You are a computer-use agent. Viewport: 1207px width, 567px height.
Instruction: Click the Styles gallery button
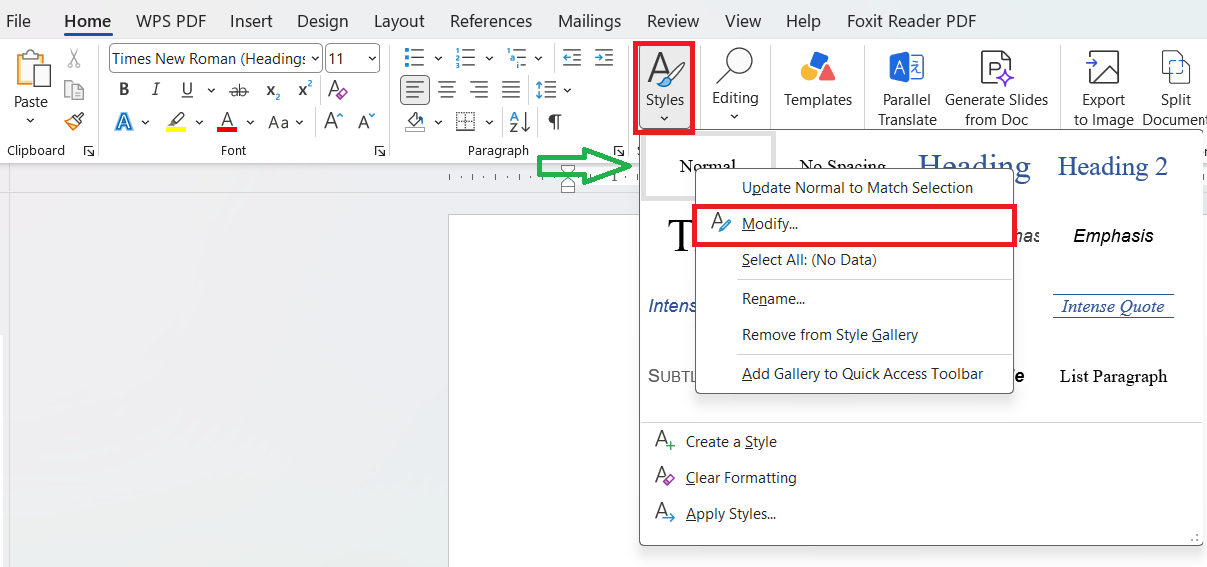click(665, 88)
